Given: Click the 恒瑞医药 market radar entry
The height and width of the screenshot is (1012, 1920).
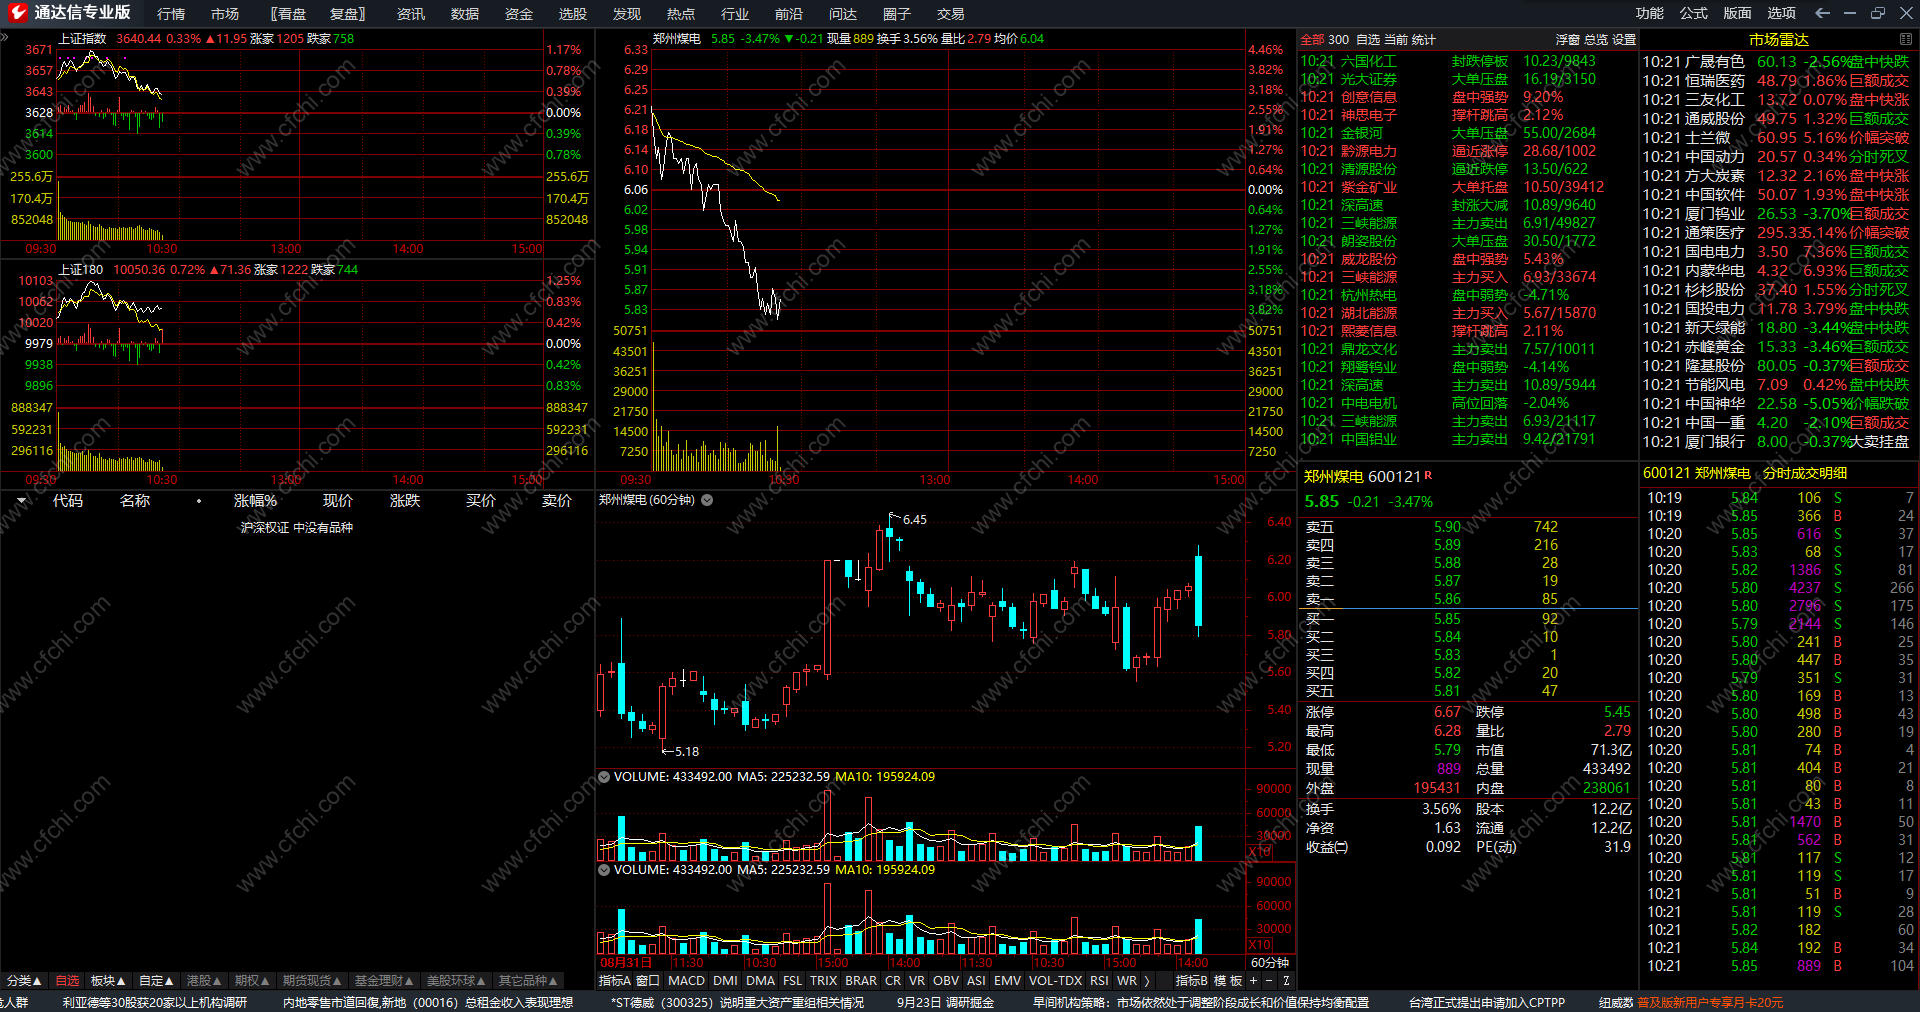Looking at the screenshot, I should (x=1776, y=80).
